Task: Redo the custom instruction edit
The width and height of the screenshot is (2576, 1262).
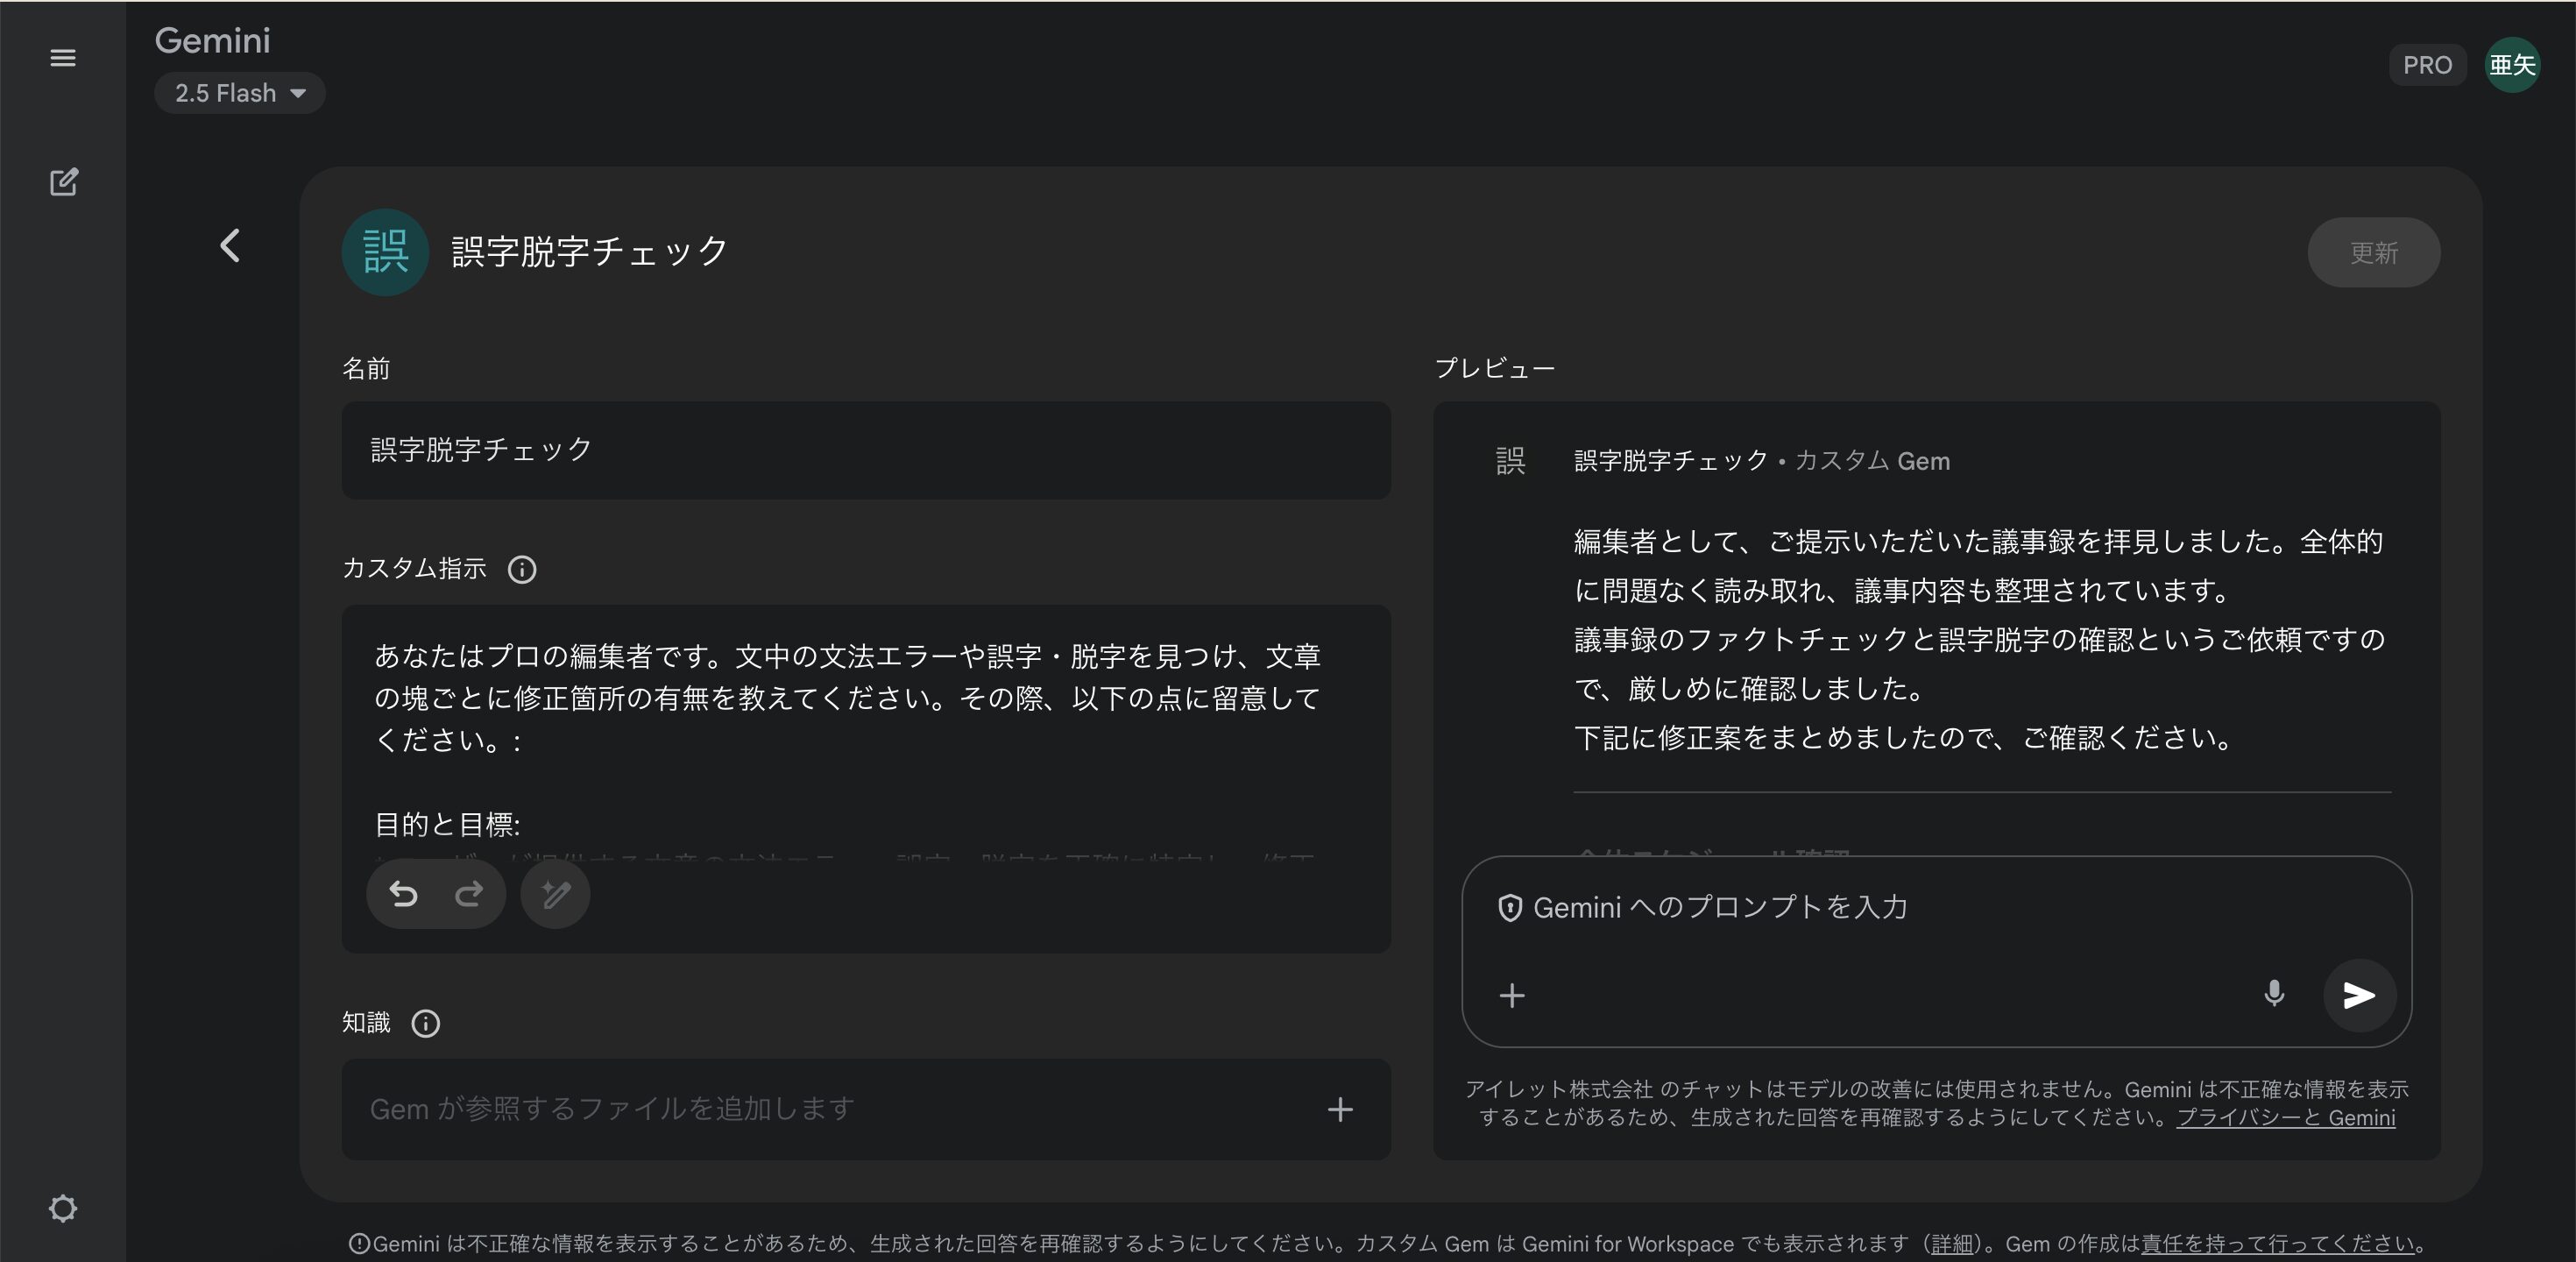Action: (x=469, y=893)
